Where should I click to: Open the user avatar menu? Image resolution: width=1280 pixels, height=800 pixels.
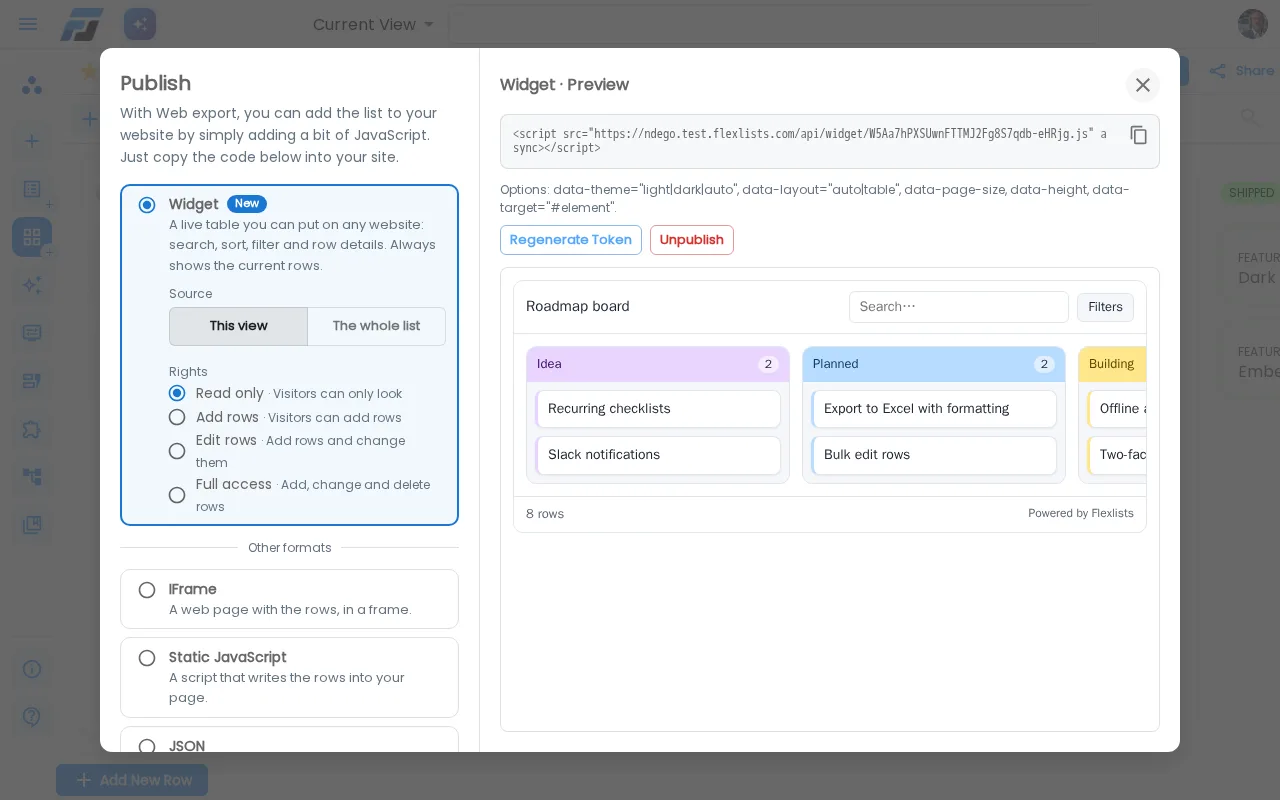1253,24
